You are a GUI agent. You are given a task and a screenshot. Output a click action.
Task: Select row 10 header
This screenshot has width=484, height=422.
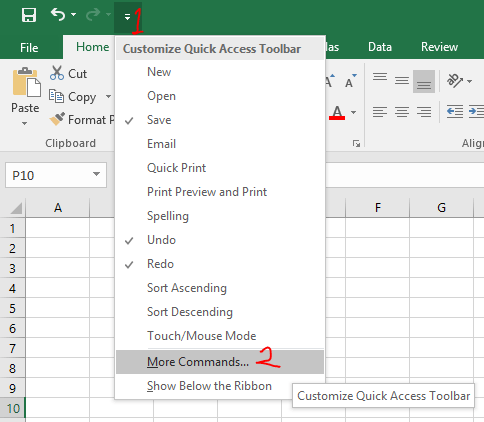tap(12, 408)
